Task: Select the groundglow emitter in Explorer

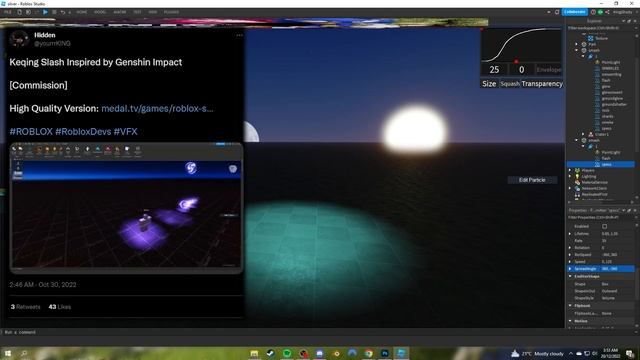Action: [612, 98]
